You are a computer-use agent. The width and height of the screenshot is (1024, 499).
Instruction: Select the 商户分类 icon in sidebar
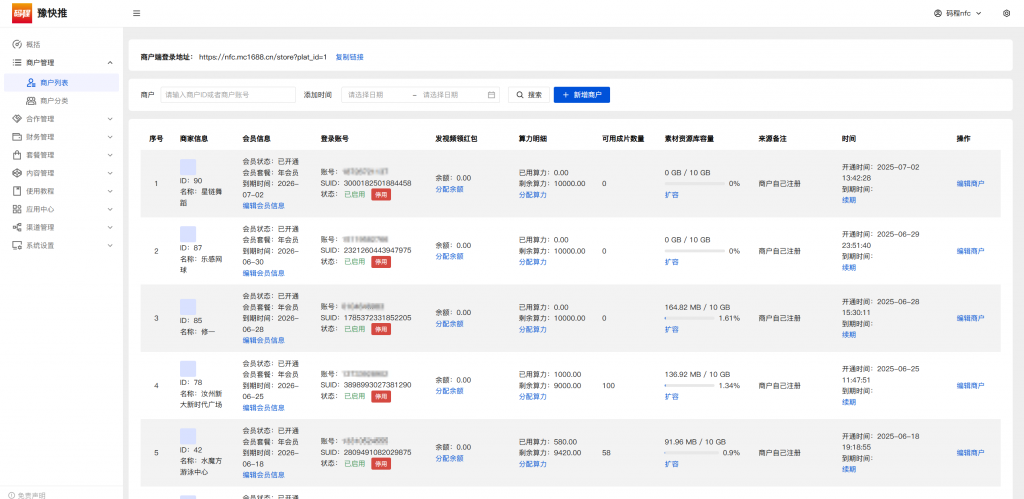pyautogui.click(x=31, y=100)
